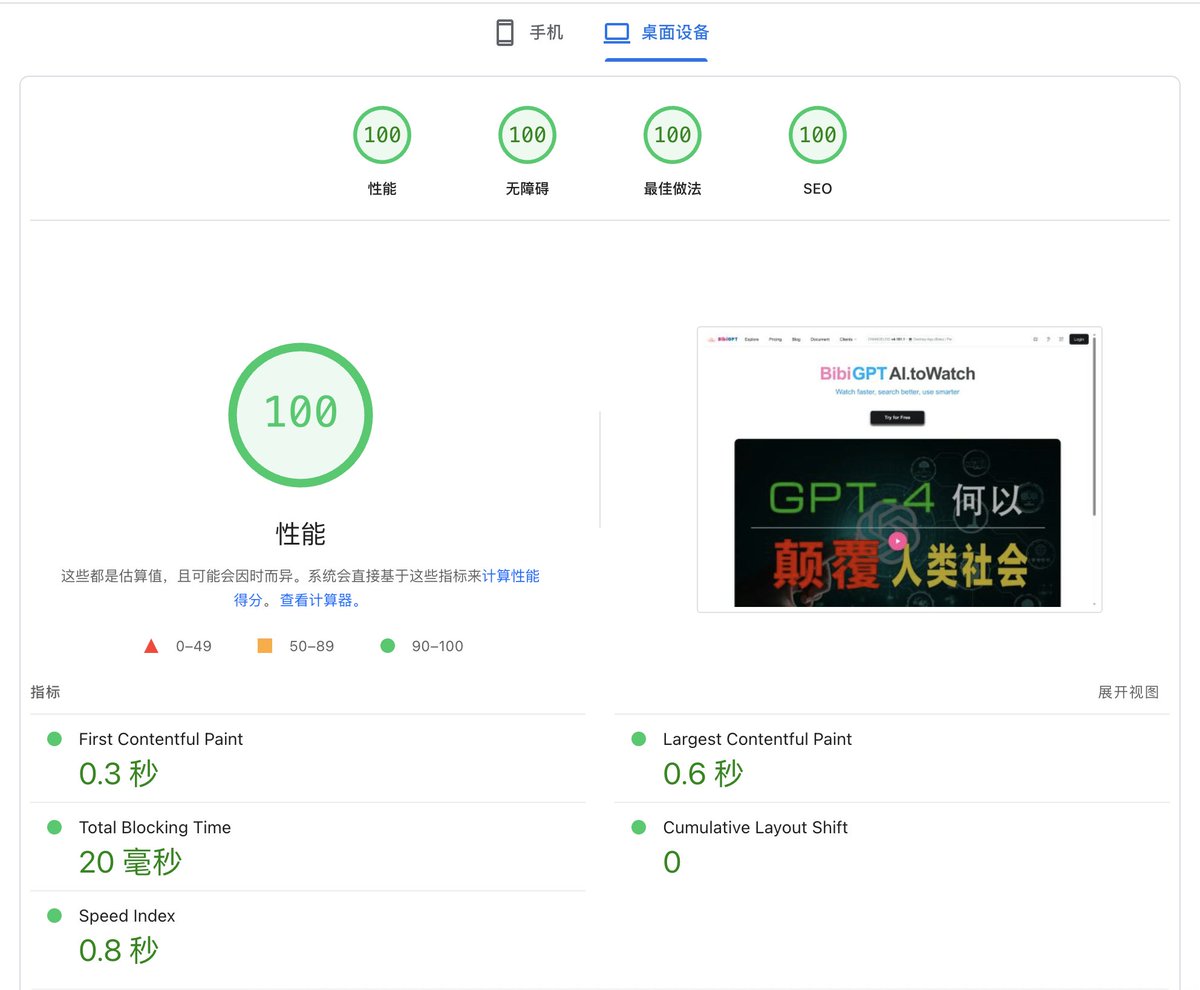Viewport: 1200px width, 990px height.
Task: Click the 0–49 legend text
Action: point(194,646)
